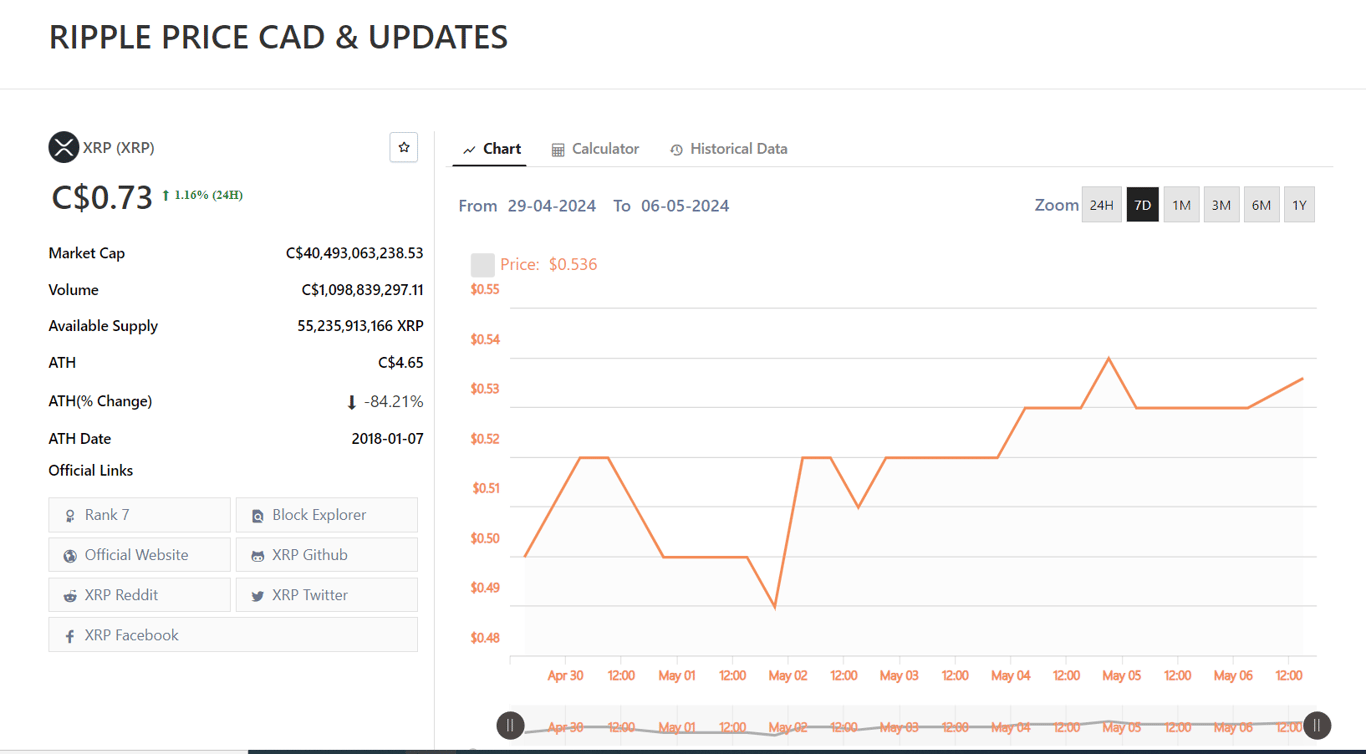
Task: Open the Block Explorer link
Action: [x=327, y=515]
